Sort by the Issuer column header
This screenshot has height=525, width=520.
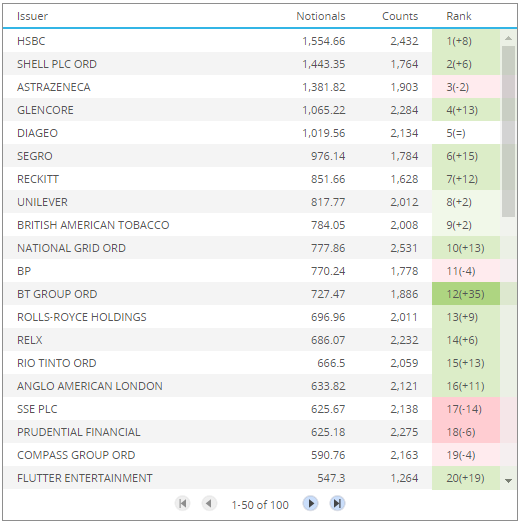click(32, 16)
